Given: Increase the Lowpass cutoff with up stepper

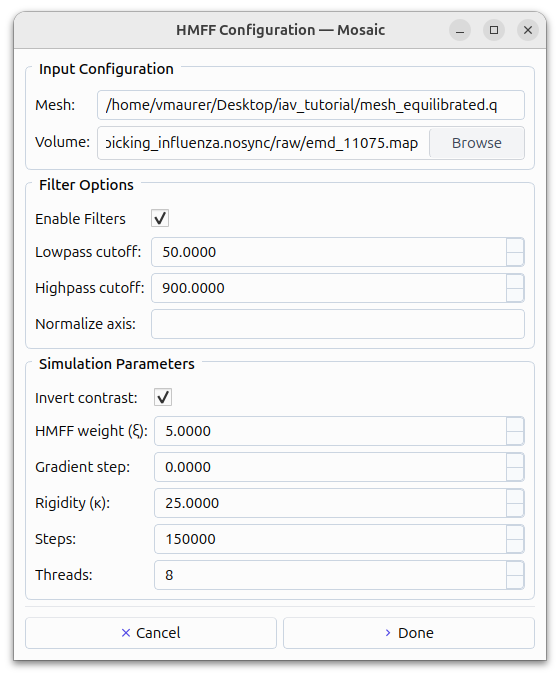Looking at the screenshot, I should [x=515, y=245].
